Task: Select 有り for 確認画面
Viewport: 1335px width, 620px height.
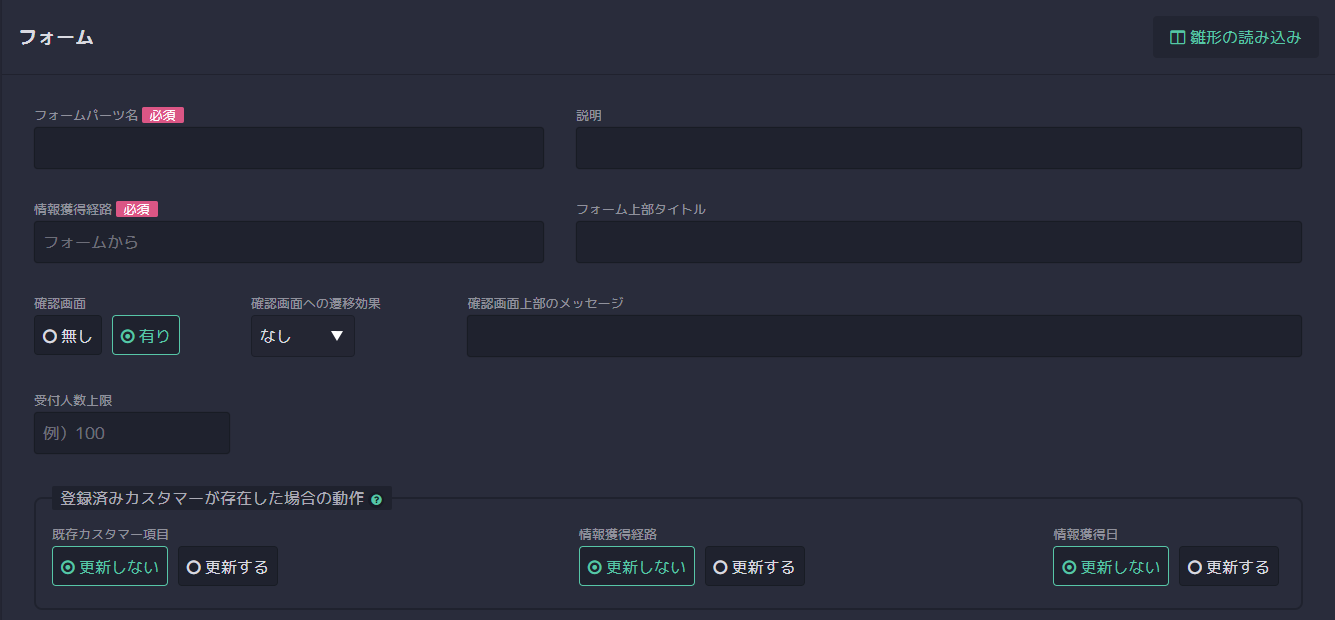Action: tap(145, 335)
